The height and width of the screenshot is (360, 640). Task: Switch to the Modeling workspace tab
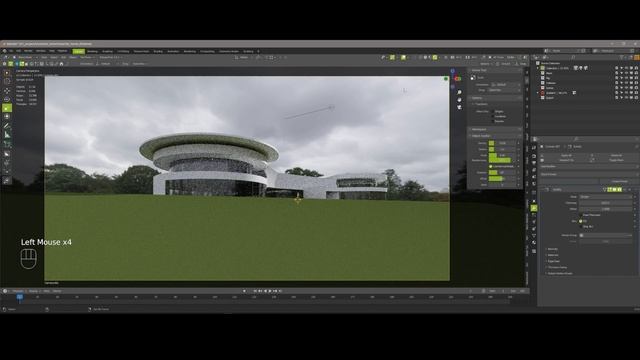[x=92, y=51]
